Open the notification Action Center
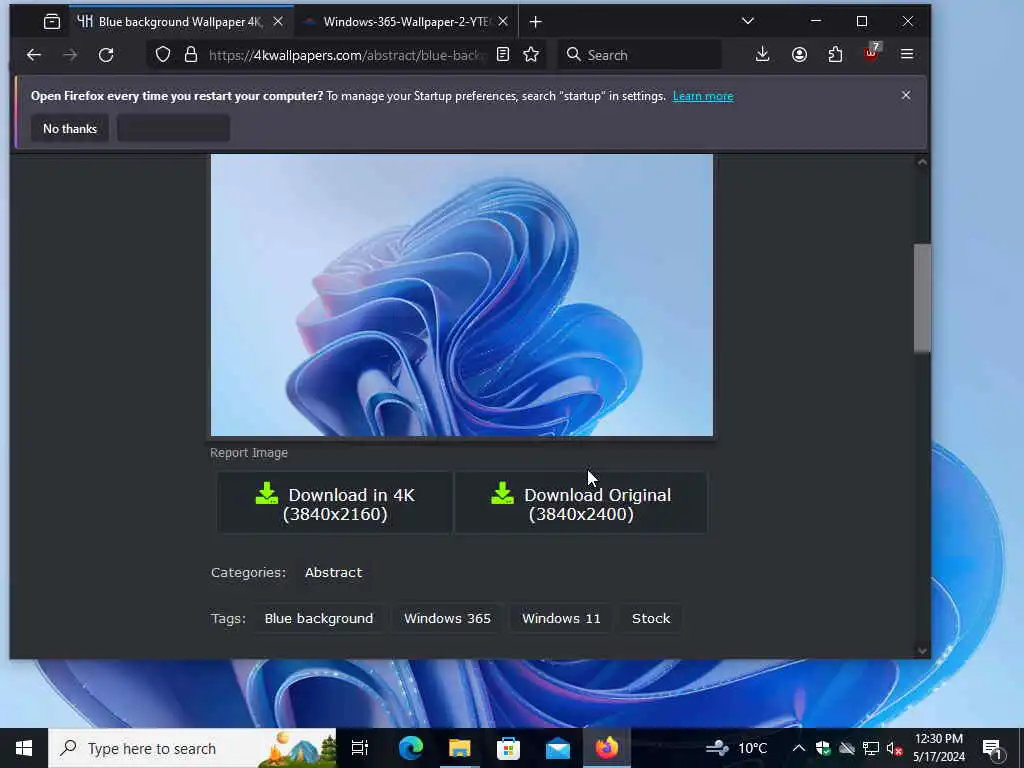The width and height of the screenshot is (1024, 768). pos(992,748)
